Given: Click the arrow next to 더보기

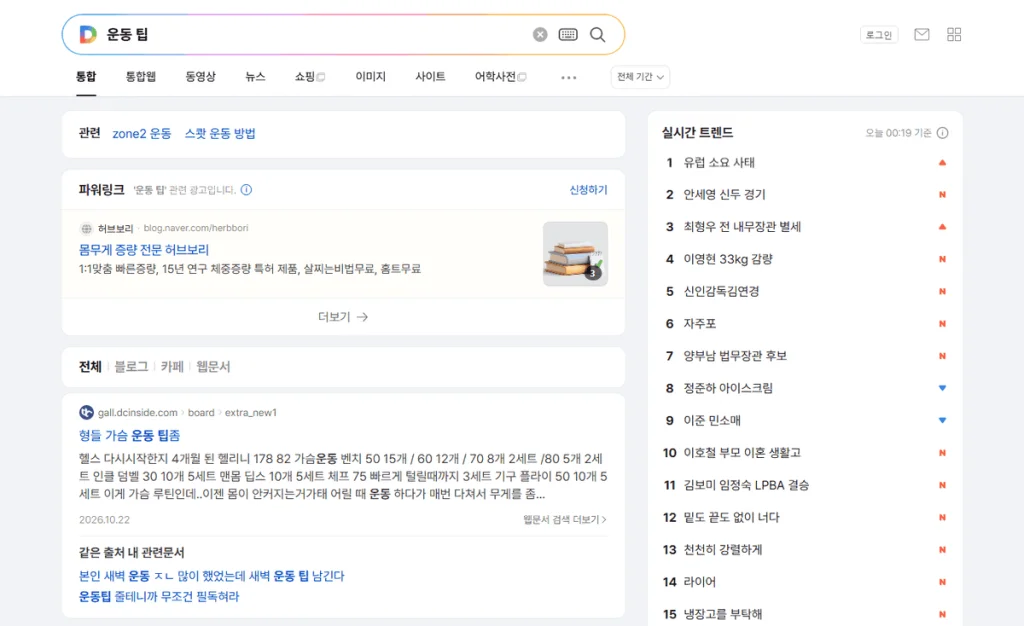Looking at the screenshot, I should [x=362, y=317].
